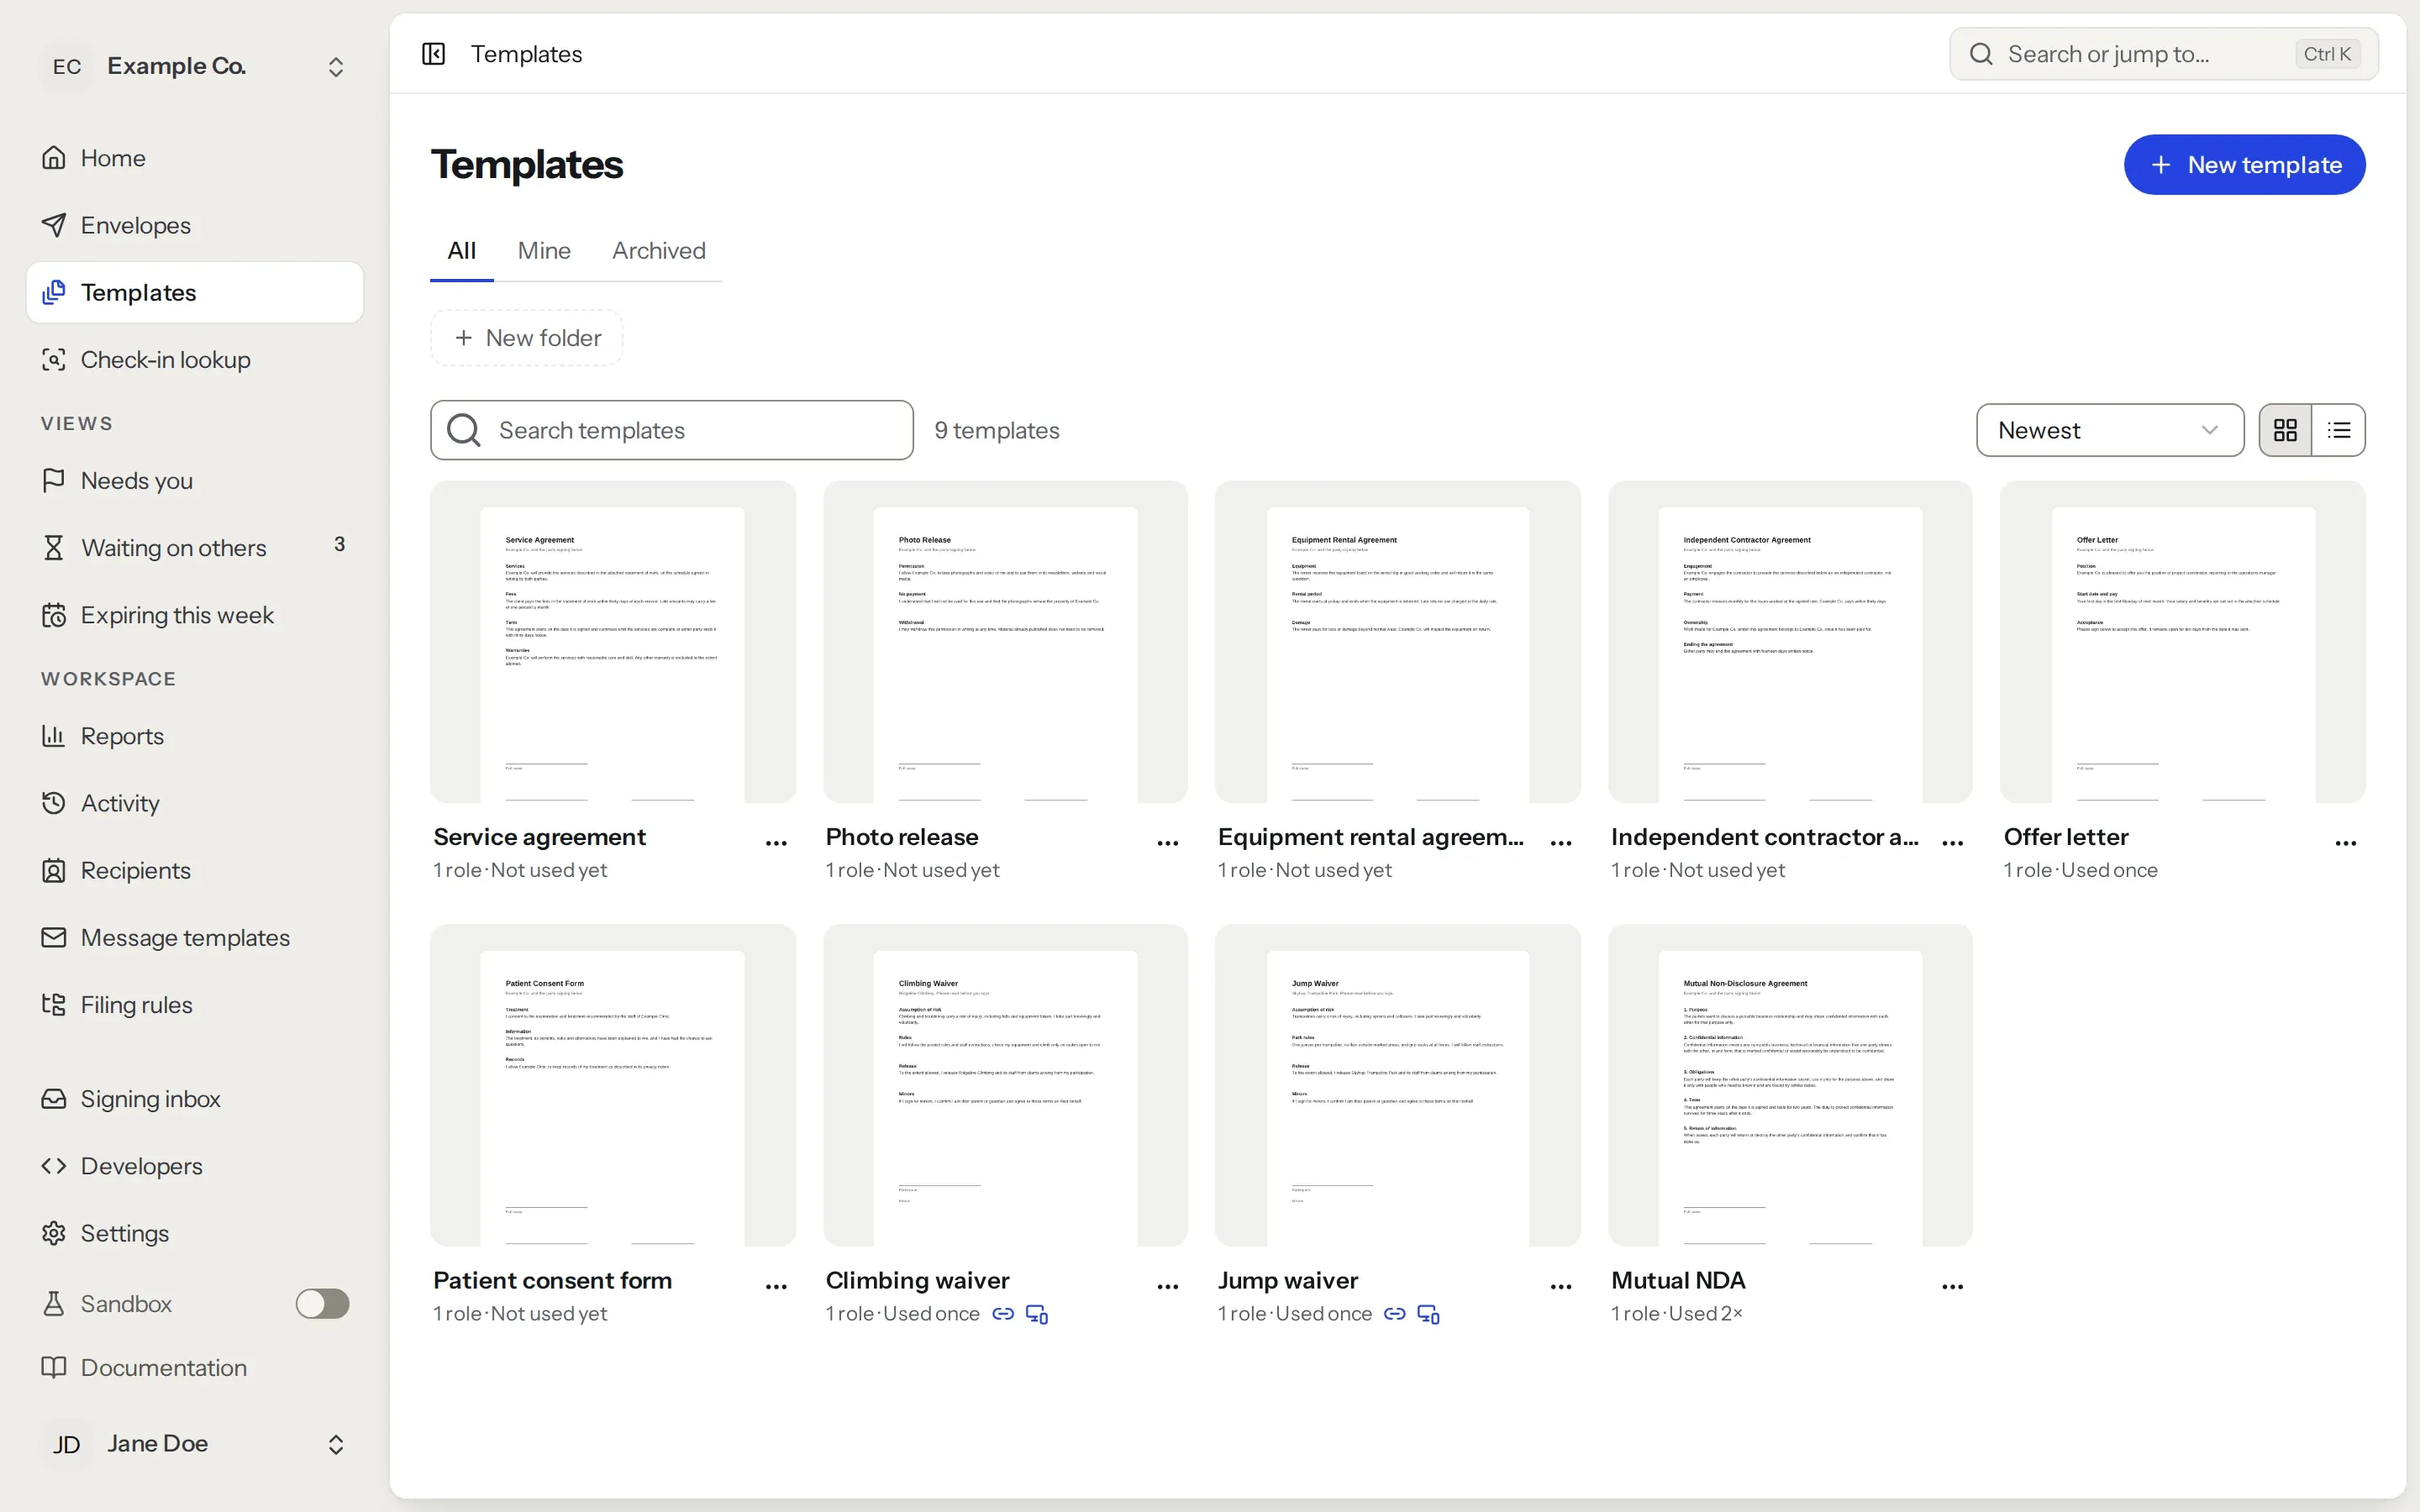Click the New template button
Screen dimensions: 2420x1512
(2244, 165)
